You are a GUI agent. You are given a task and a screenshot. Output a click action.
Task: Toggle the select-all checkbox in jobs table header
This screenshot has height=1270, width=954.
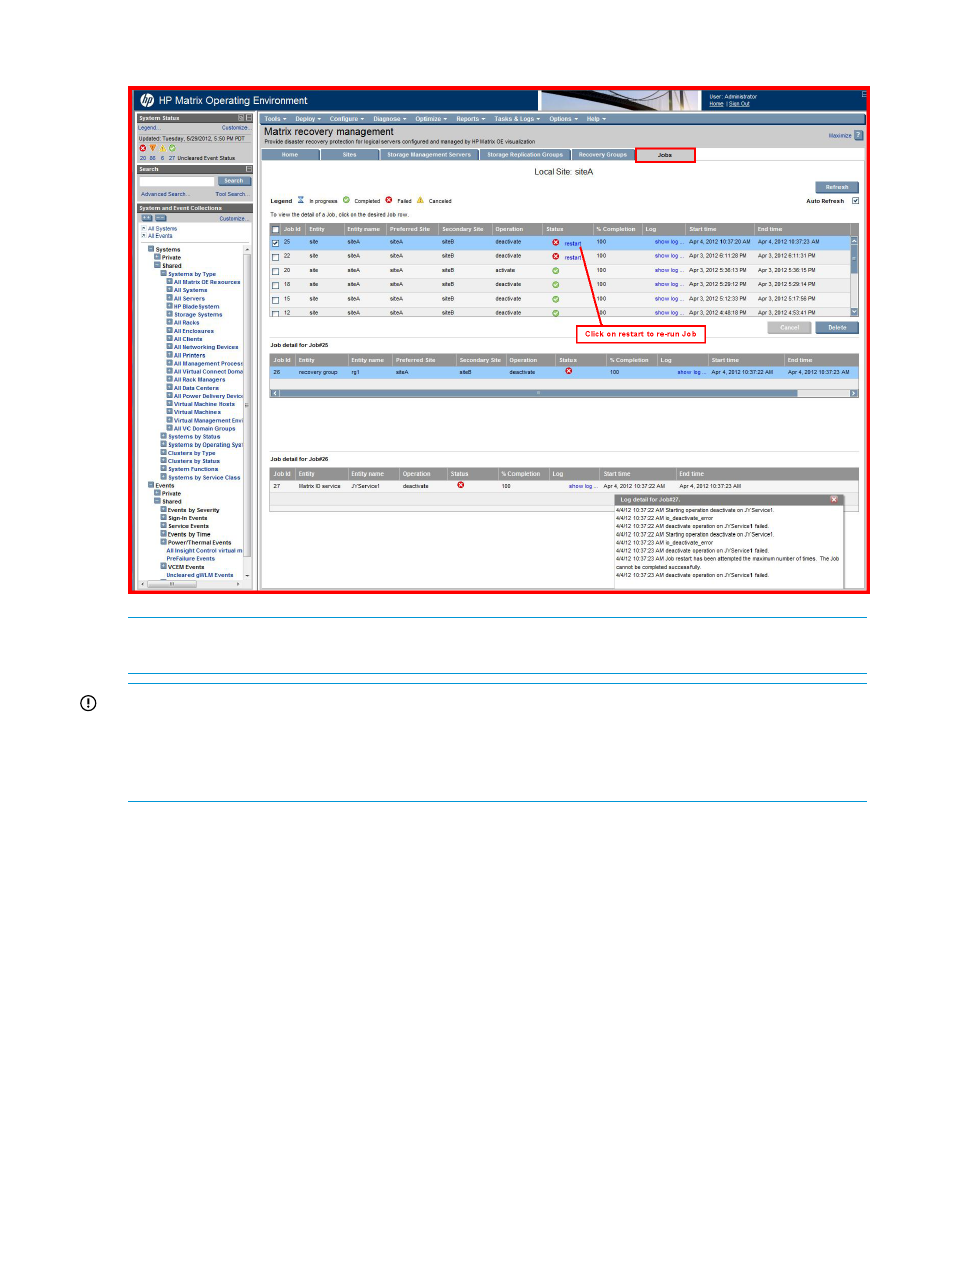pos(276,229)
